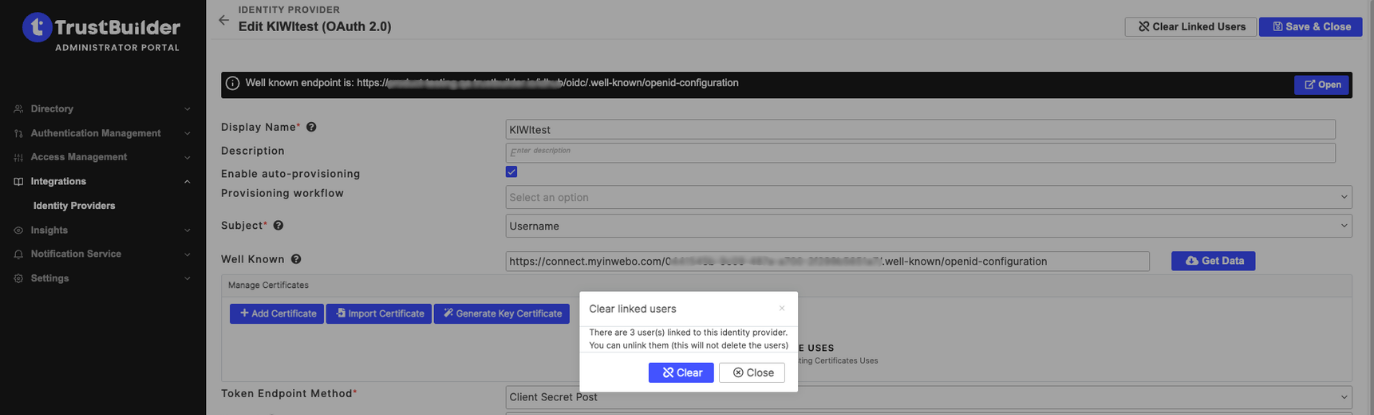Viewport: 1374px width, 415px height.
Task: Click the help icon next to Display Name
Action: point(311,127)
